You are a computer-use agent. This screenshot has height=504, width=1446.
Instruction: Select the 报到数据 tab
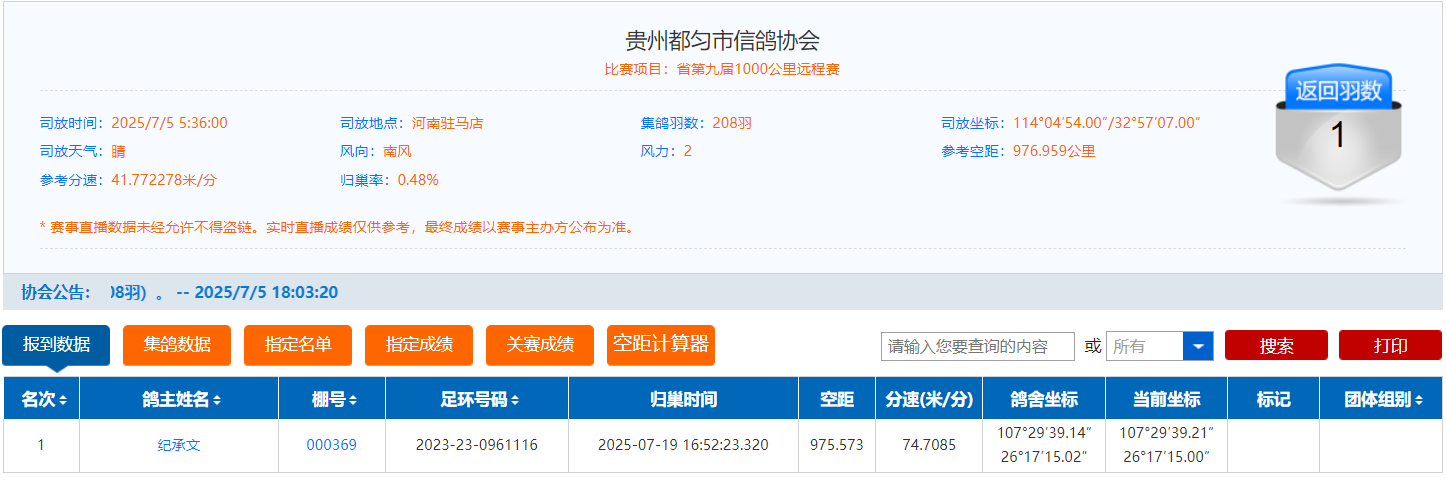56,345
